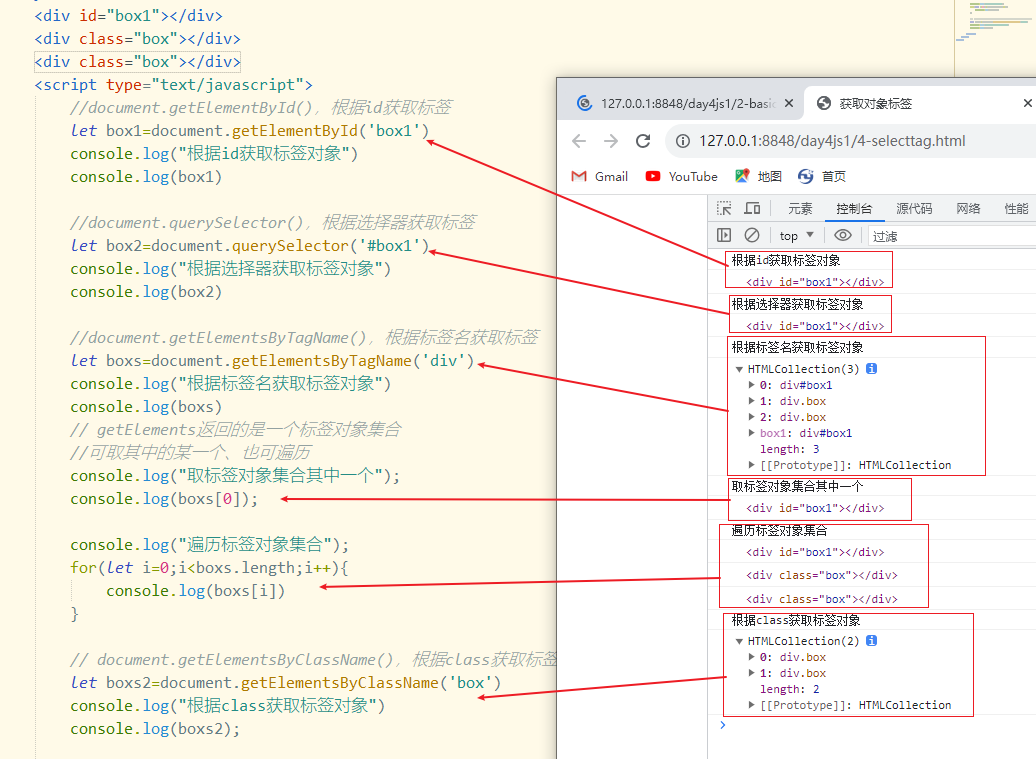Viewport: 1036px width, 759px height.
Task: Go forward in the browser history
Action: point(611,141)
